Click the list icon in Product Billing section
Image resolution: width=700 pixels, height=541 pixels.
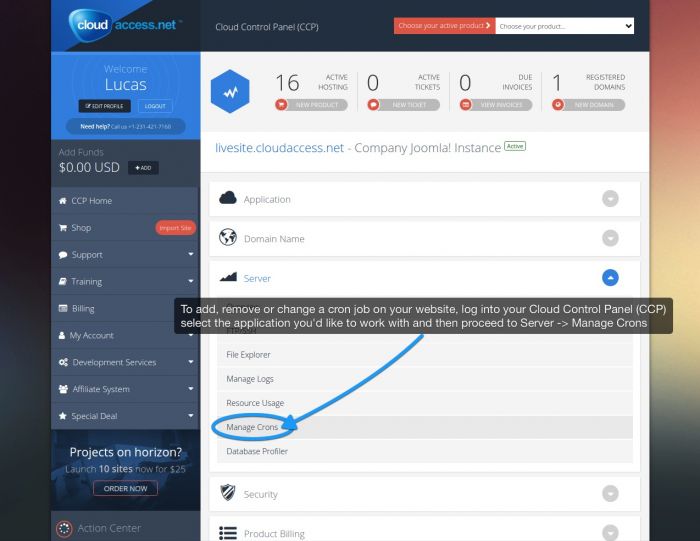pyautogui.click(x=228, y=533)
